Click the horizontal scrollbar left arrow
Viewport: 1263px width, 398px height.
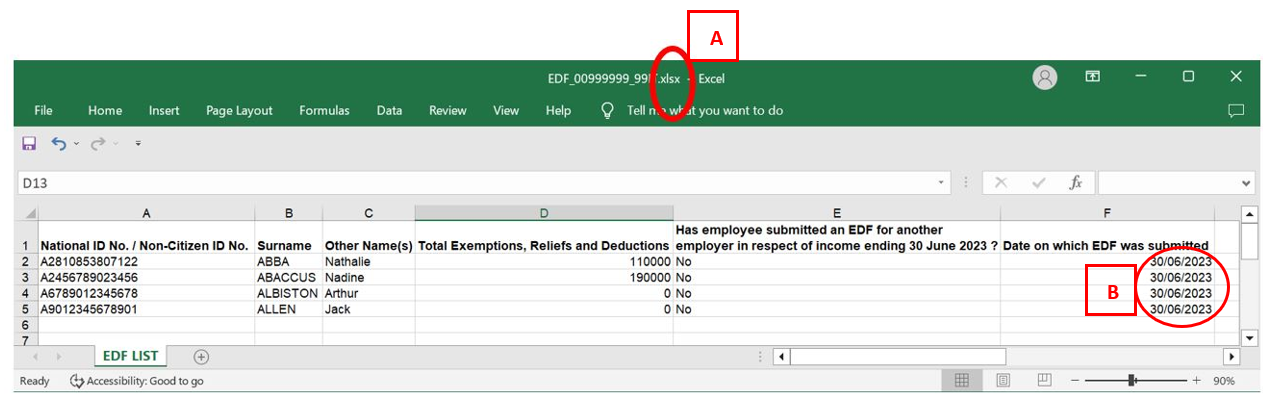coord(782,356)
